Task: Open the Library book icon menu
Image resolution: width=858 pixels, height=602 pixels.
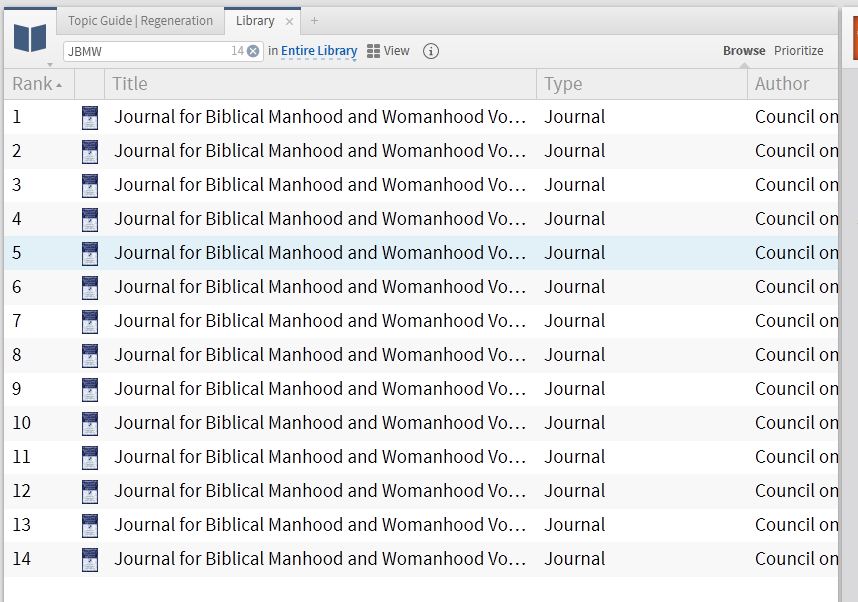Action: pos(30,38)
